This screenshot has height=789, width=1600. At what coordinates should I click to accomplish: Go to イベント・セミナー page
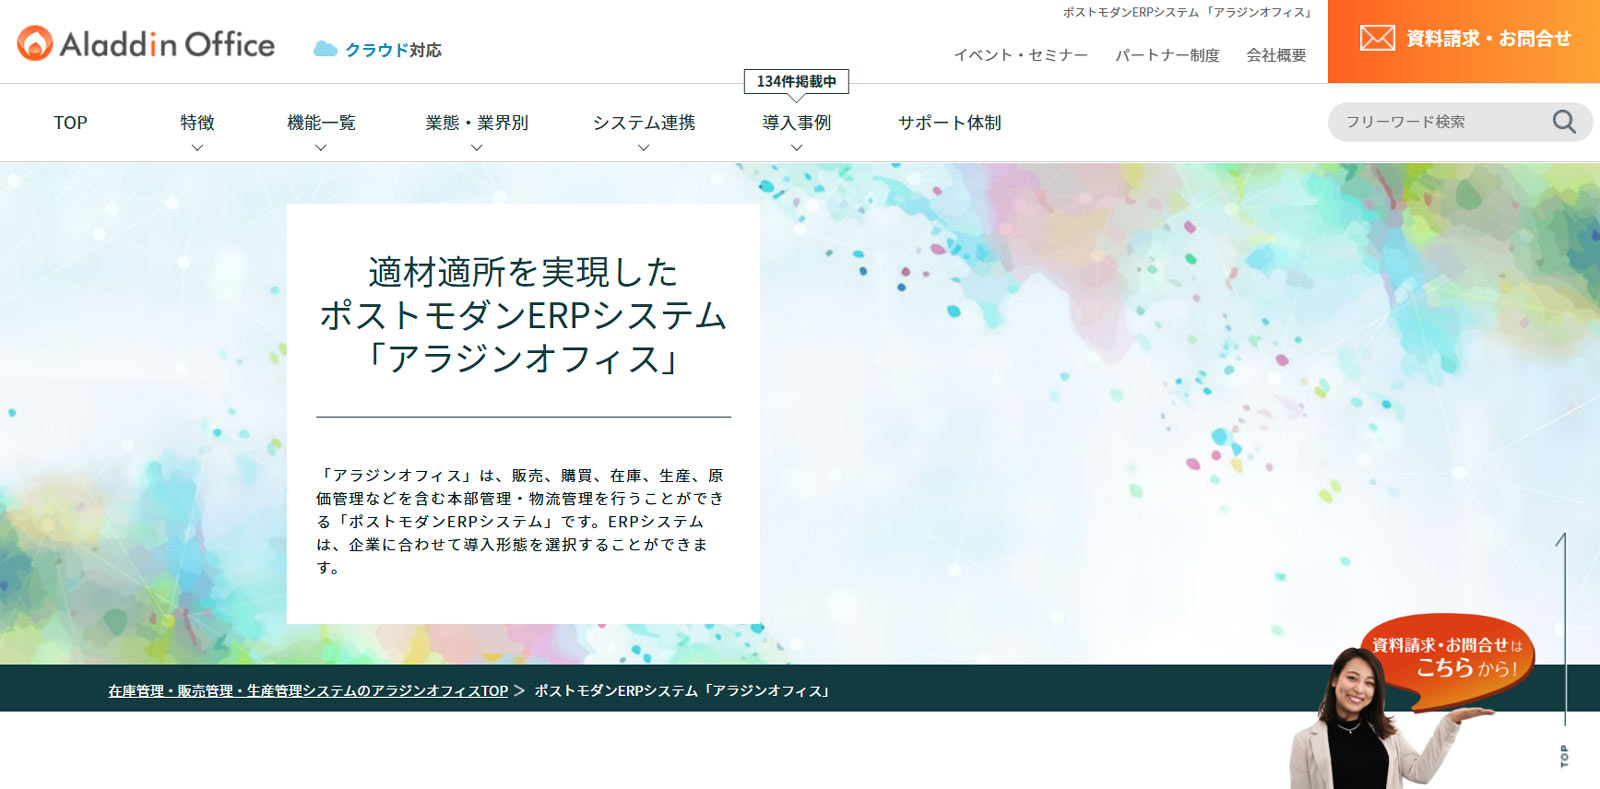[1020, 55]
